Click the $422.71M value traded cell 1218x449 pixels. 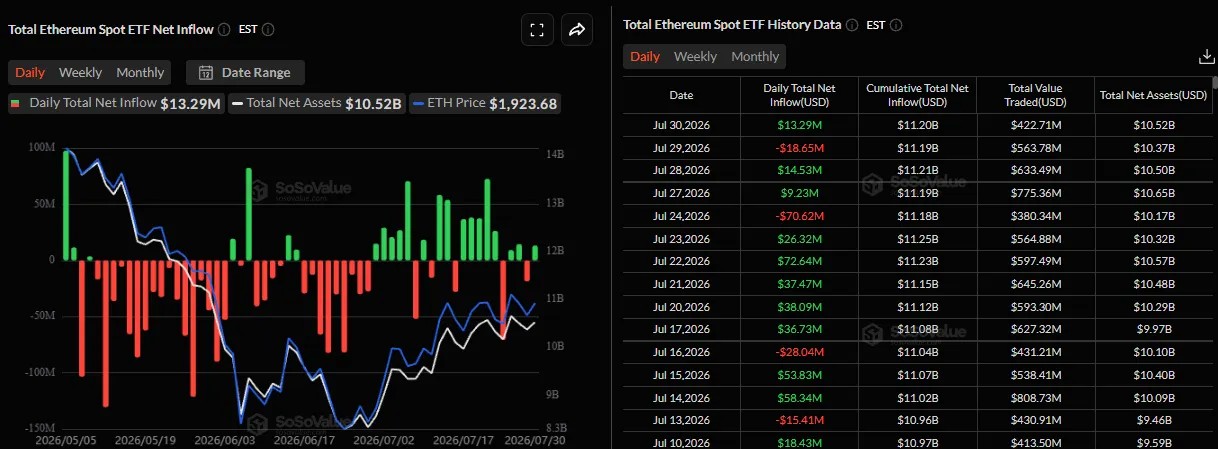pos(1036,125)
